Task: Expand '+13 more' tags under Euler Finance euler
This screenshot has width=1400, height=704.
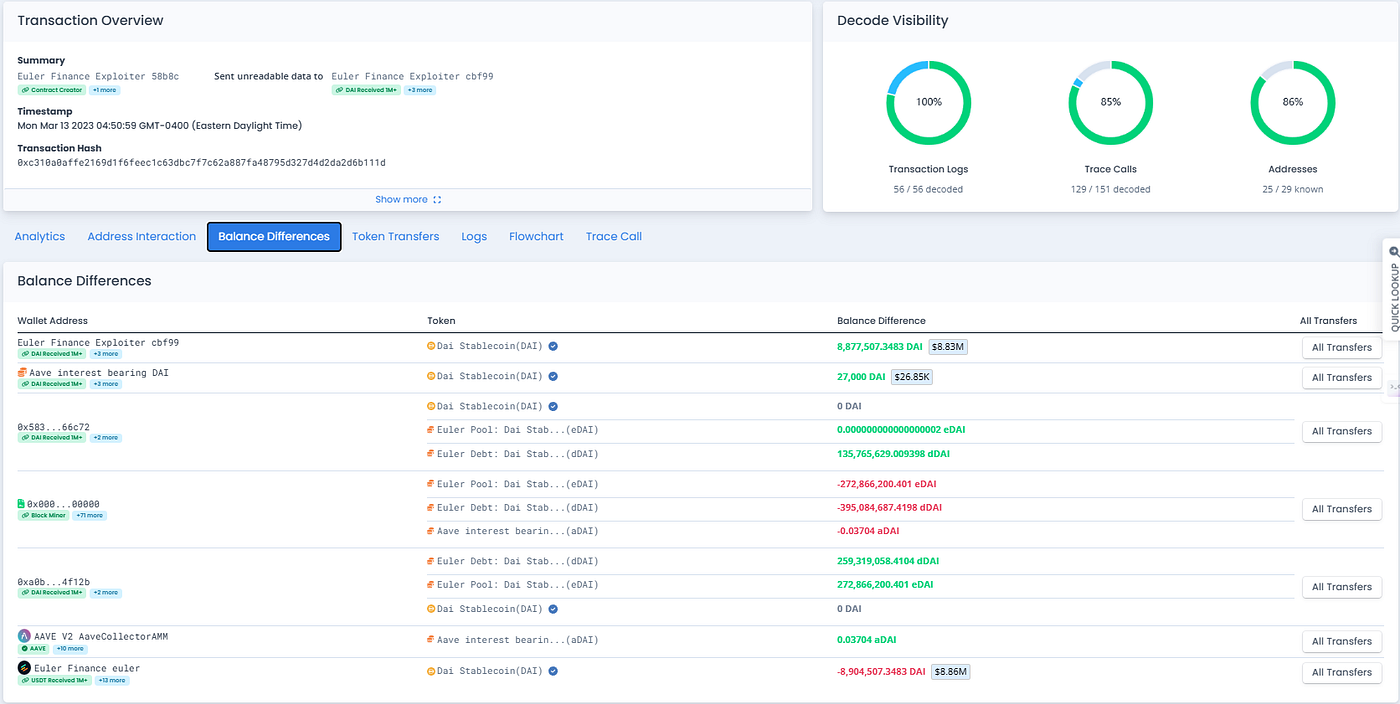Action: 112,680
